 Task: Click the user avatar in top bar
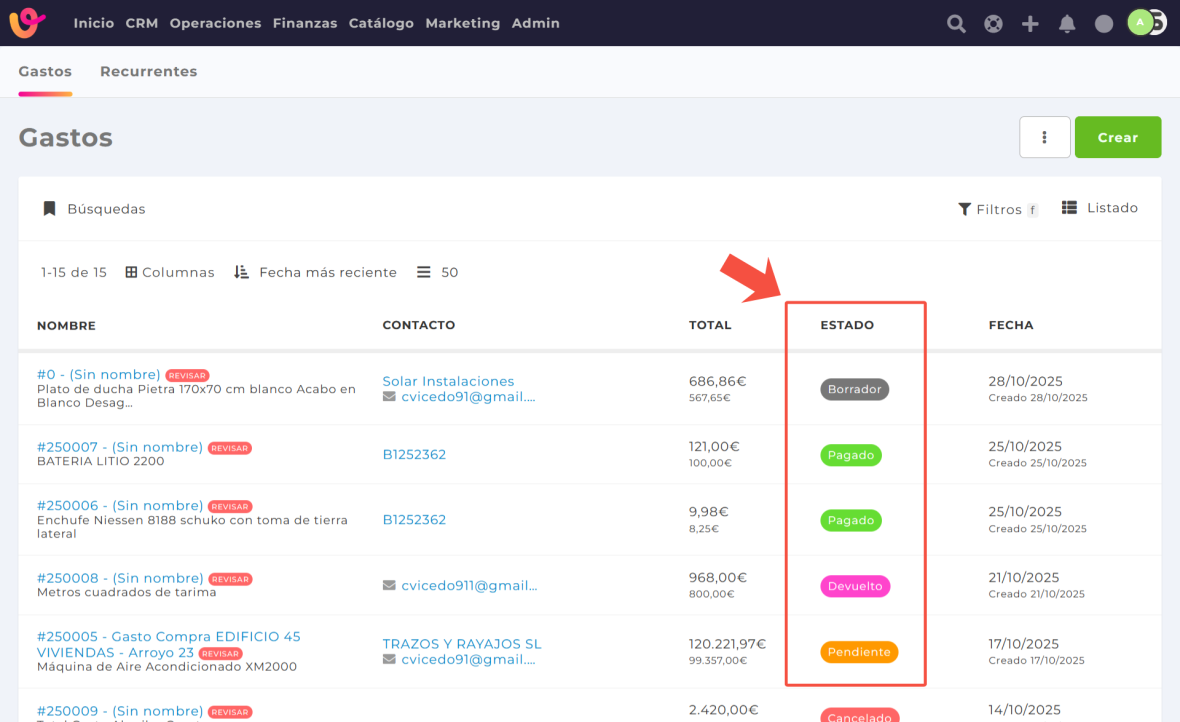(x=1142, y=23)
